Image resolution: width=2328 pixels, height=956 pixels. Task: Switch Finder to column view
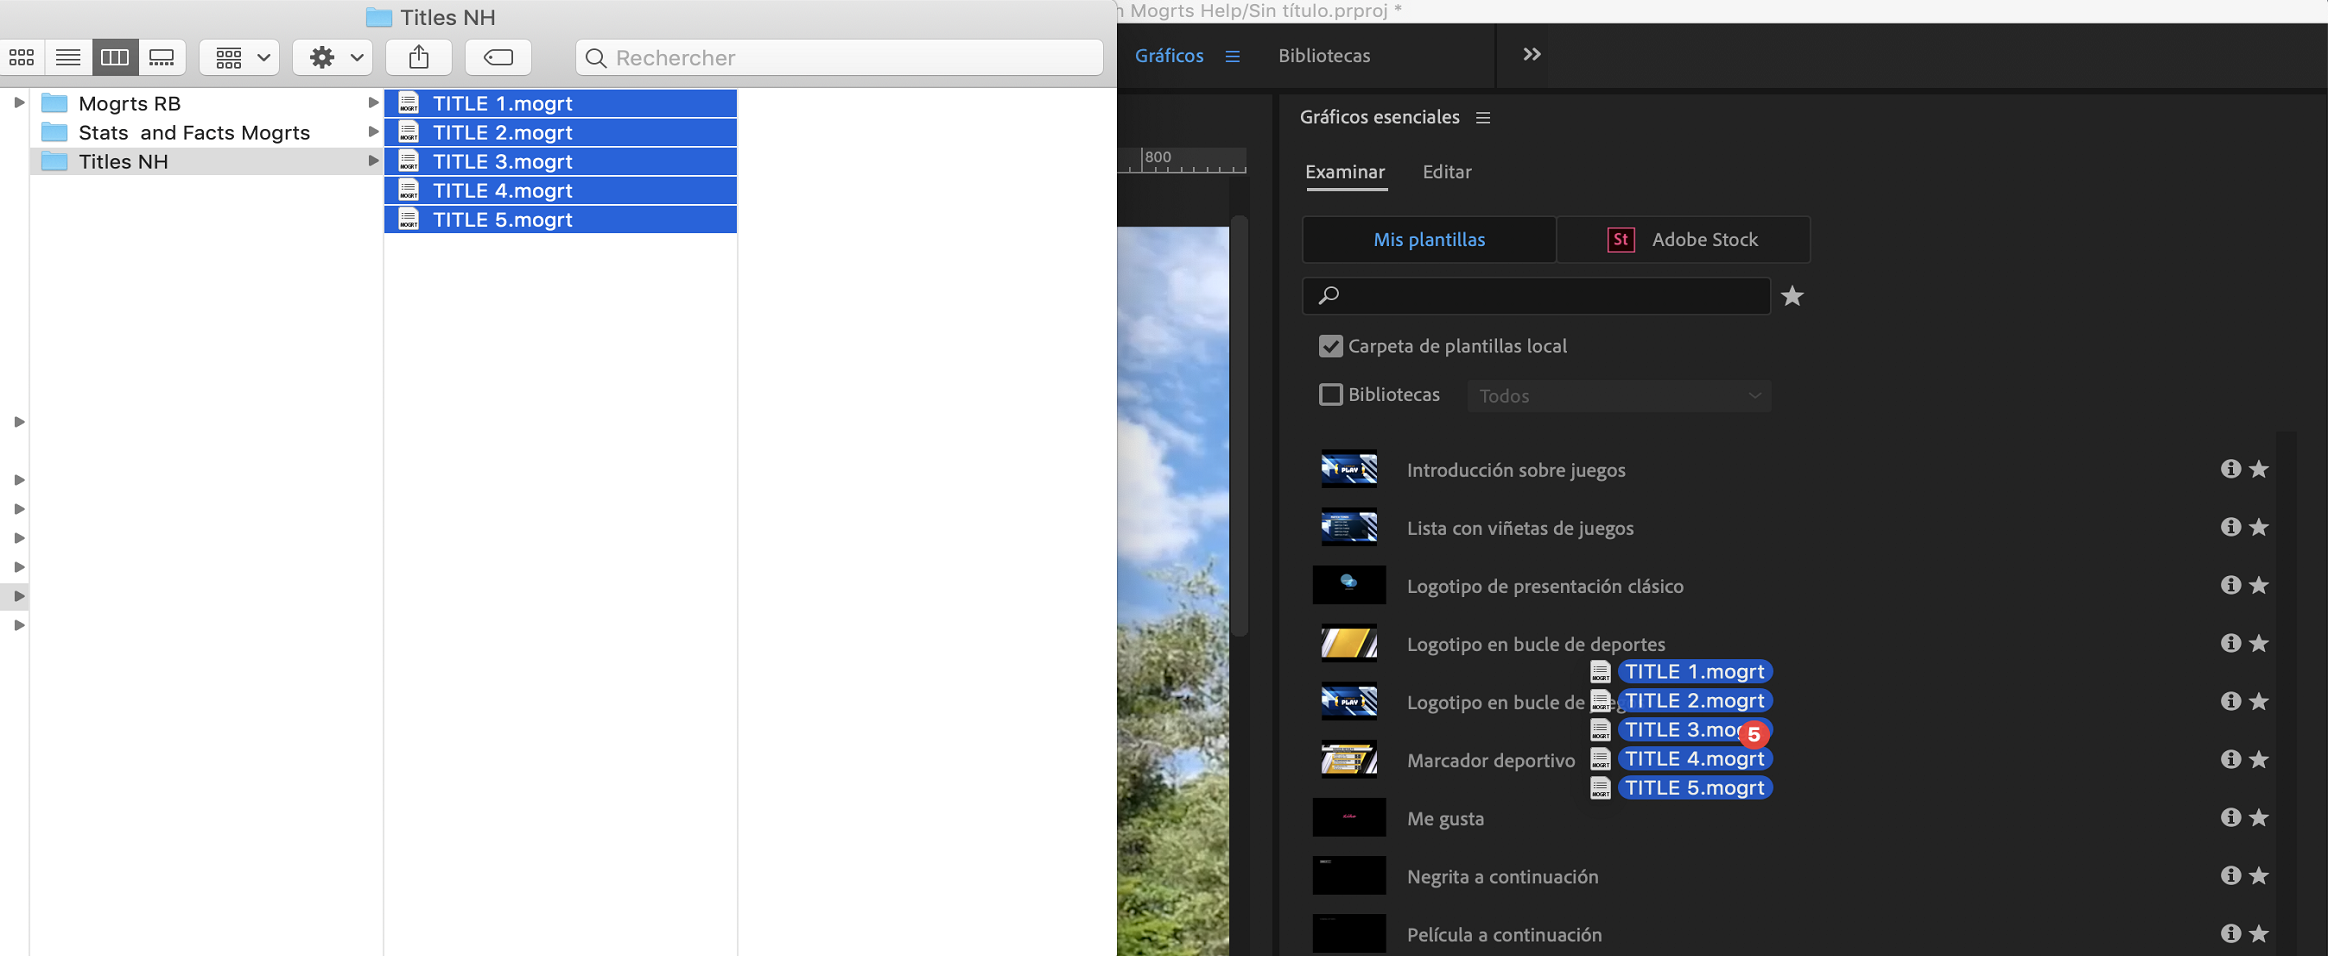click(115, 58)
